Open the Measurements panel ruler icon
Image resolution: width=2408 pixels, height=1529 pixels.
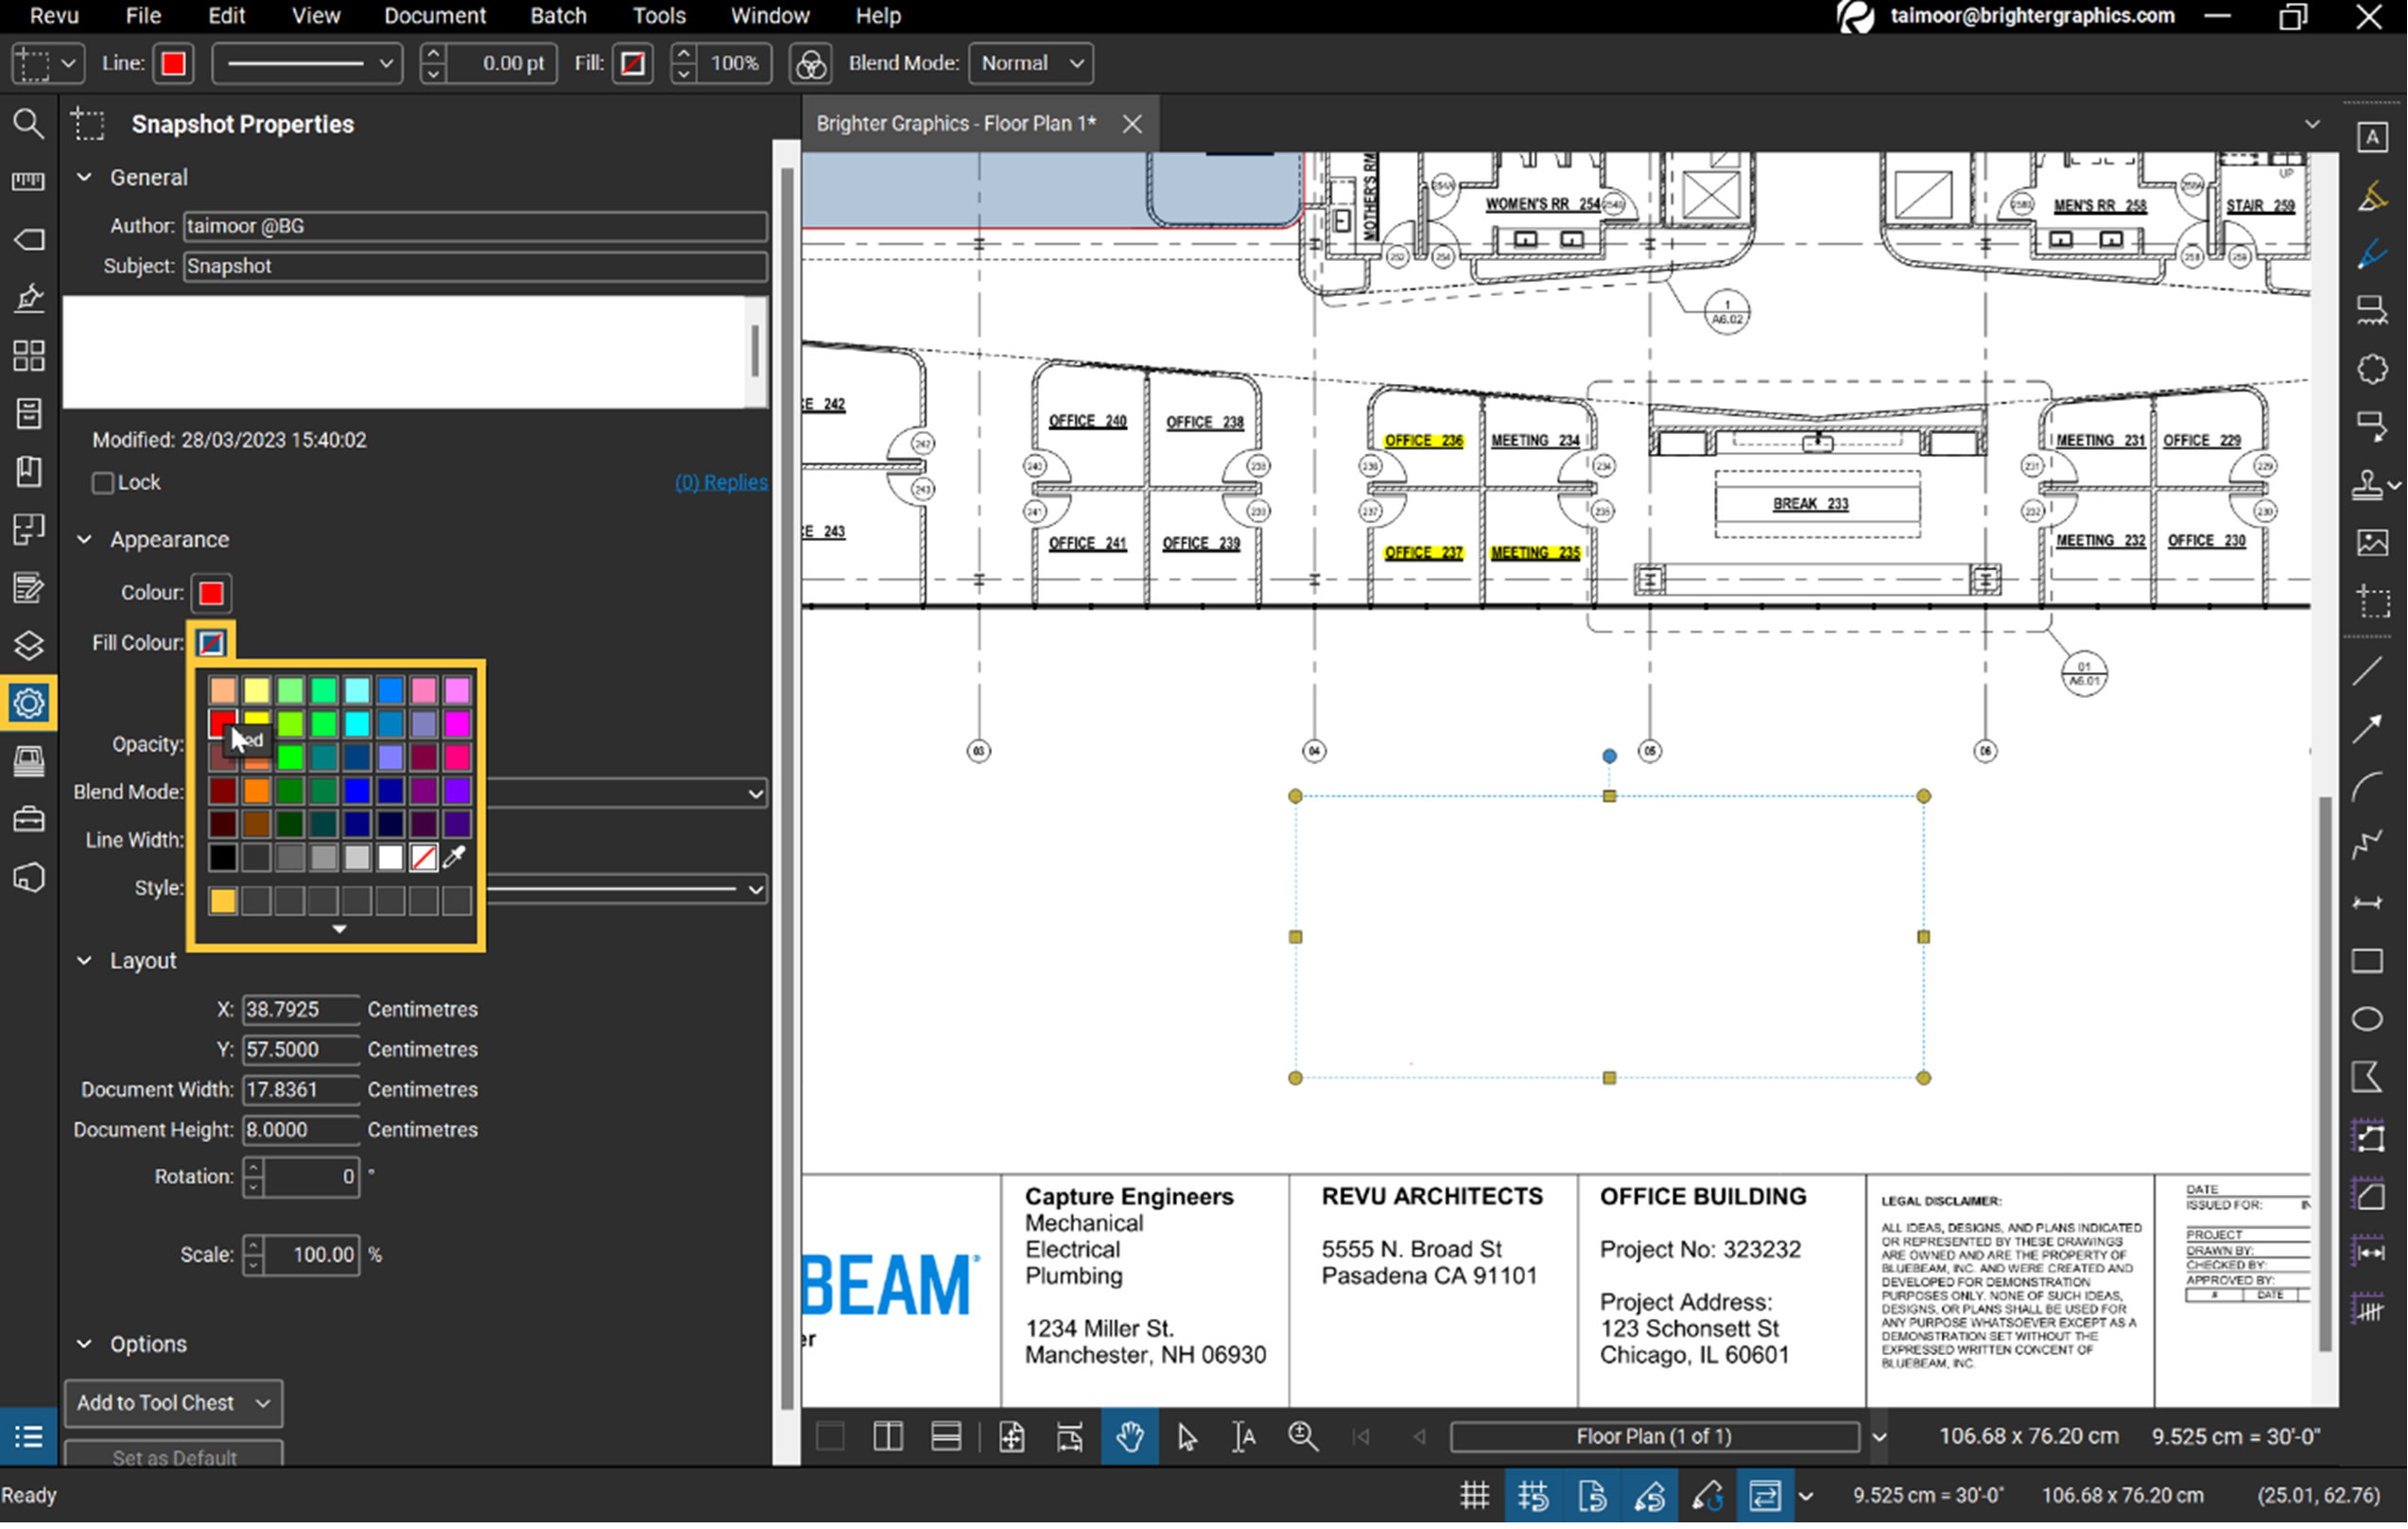(28, 181)
